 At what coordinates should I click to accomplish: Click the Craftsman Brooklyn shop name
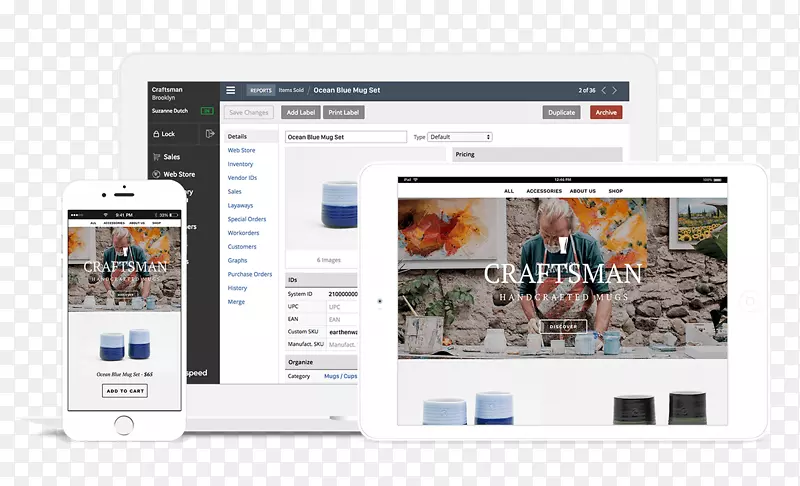tap(167, 93)
